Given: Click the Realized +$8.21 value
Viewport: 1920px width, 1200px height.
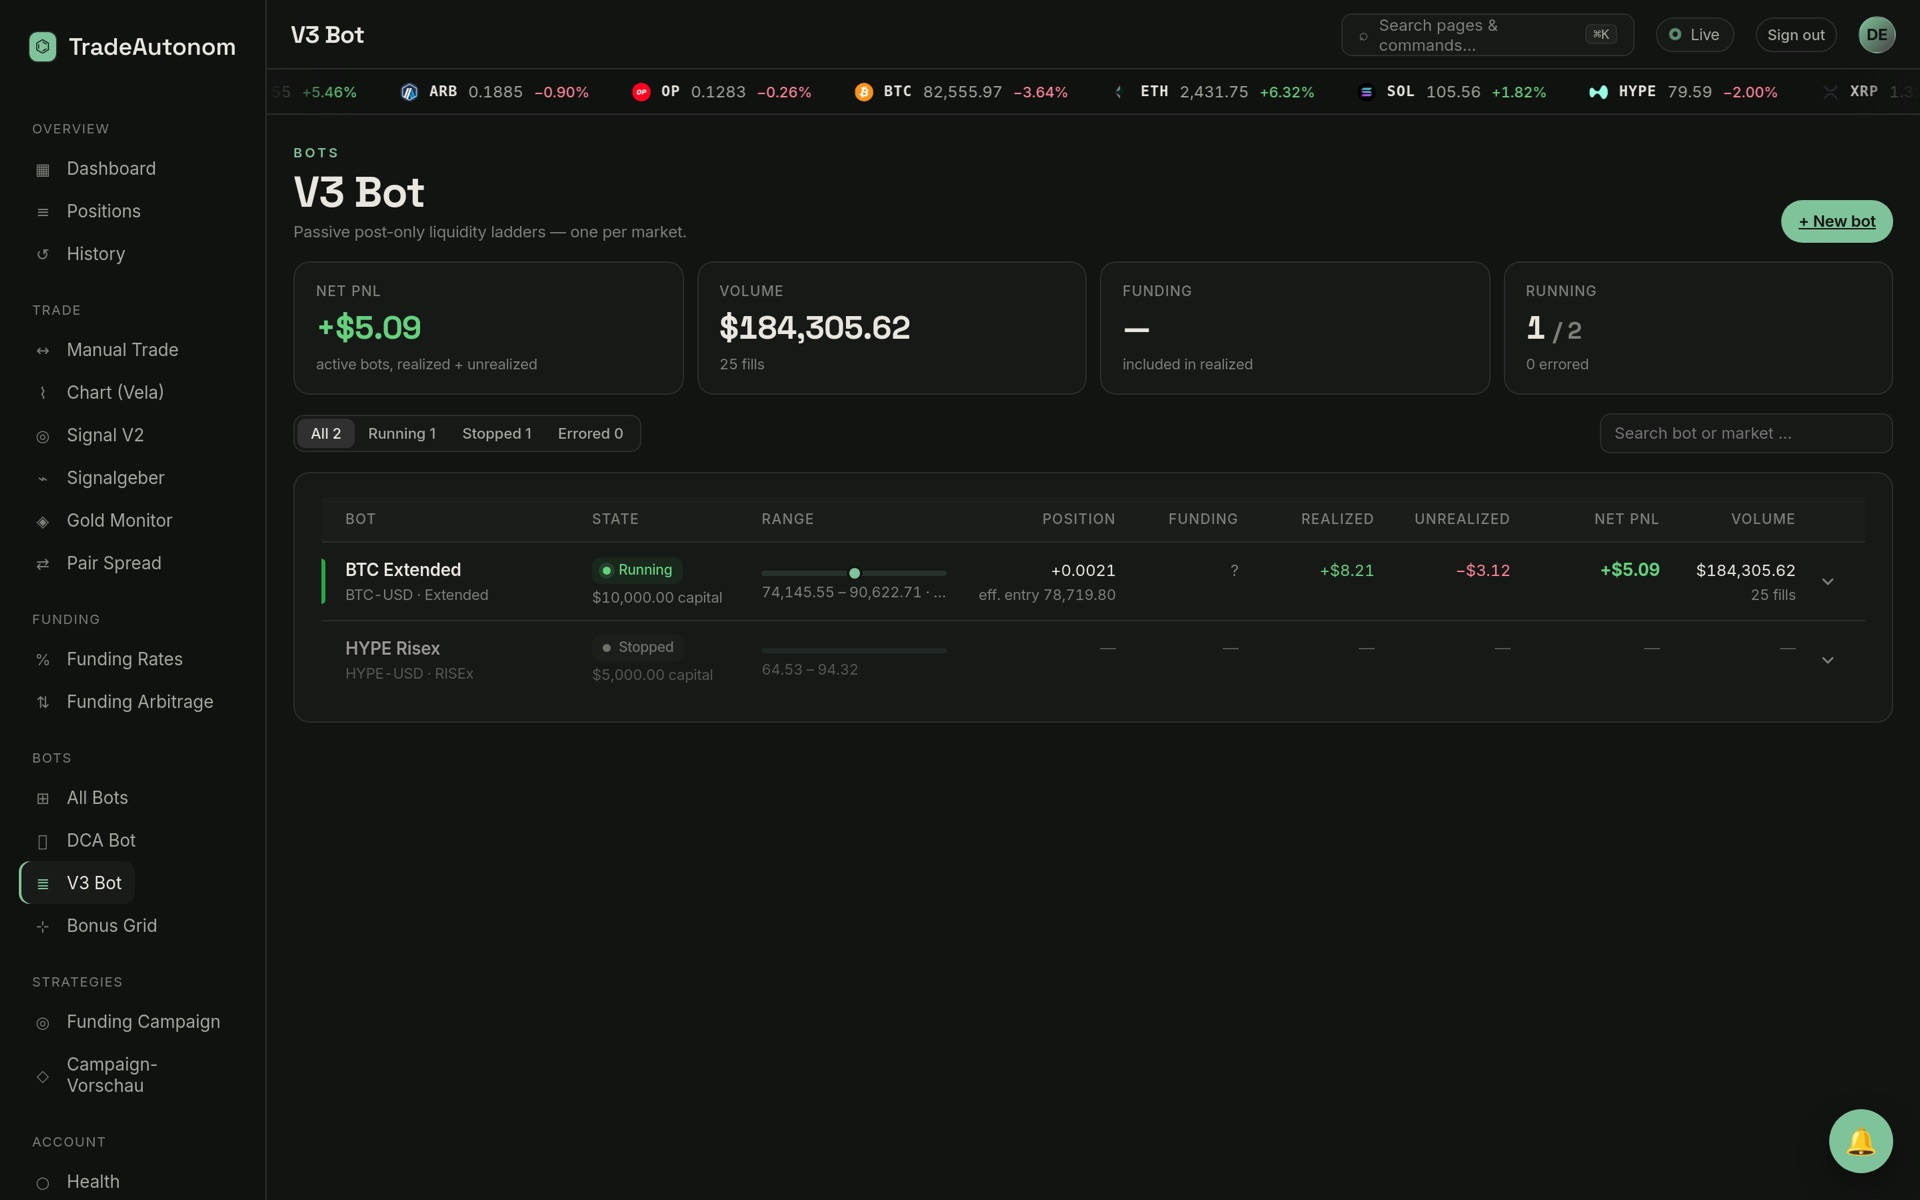Looking at the screenshot, I should (1346, 570).
